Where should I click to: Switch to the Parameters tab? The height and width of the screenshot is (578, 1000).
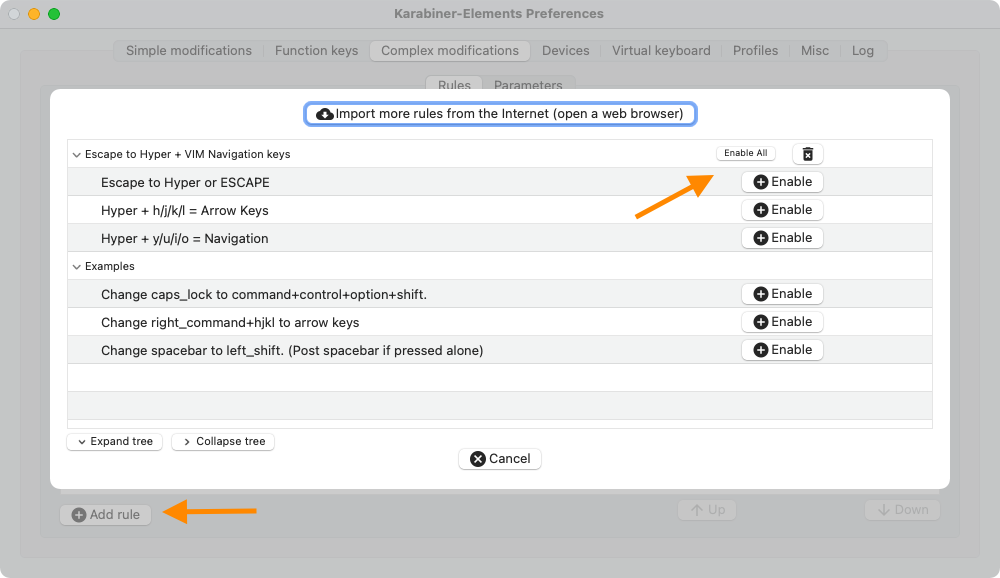coord(528,85)
